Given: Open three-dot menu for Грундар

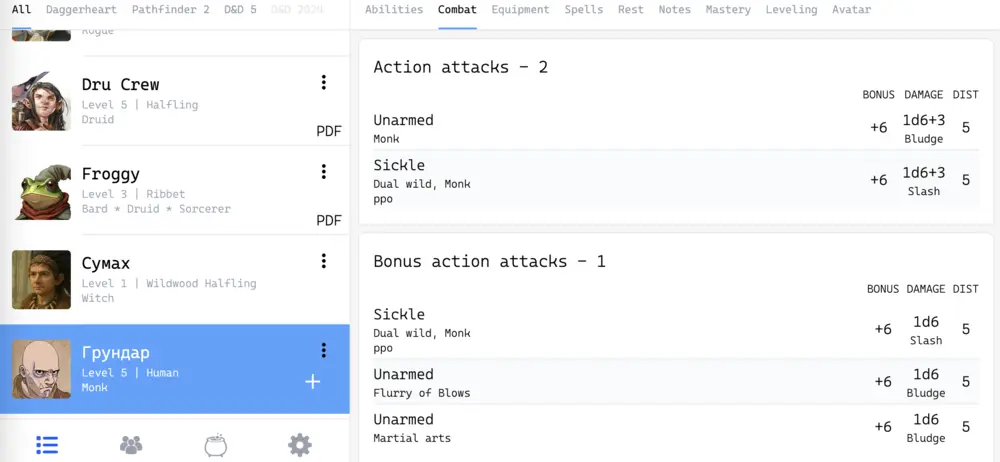Looking at the screenshot, I should pos(323,350).
